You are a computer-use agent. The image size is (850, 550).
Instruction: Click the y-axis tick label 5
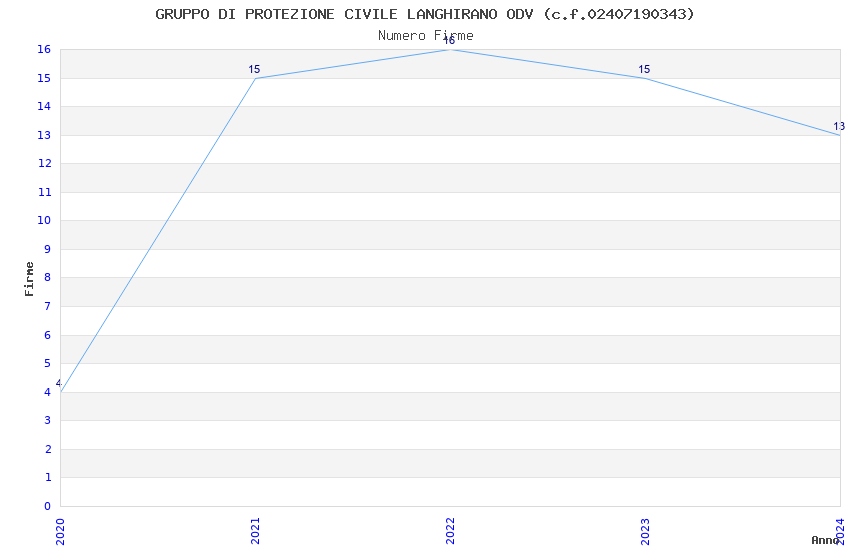pyautogui.click(x=48, y=363)
